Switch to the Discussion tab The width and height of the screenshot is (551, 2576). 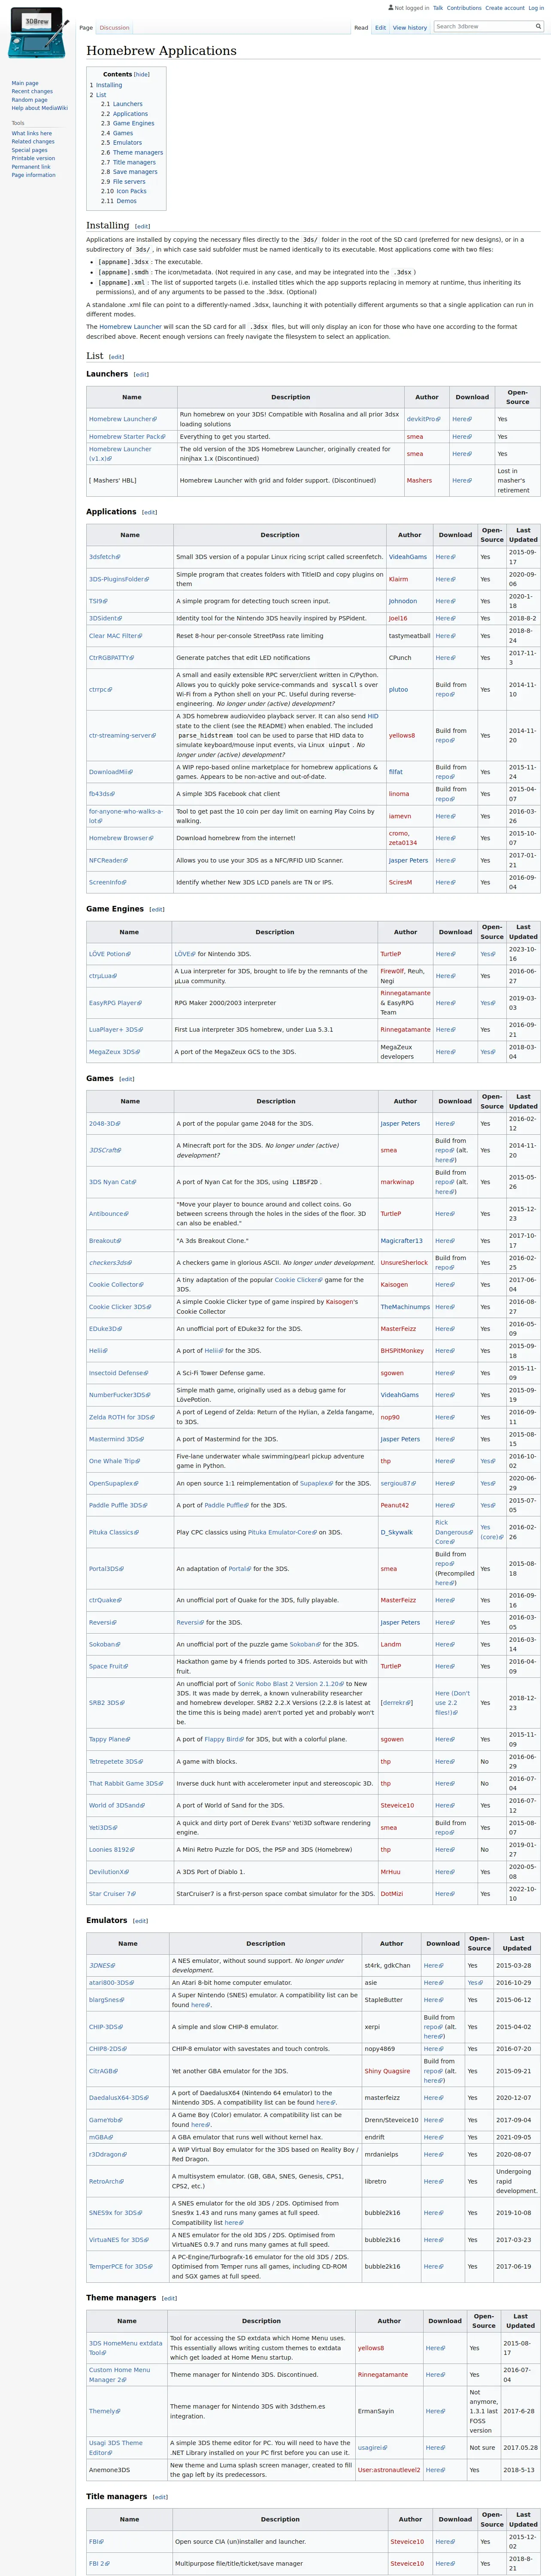tap(114, 28)
